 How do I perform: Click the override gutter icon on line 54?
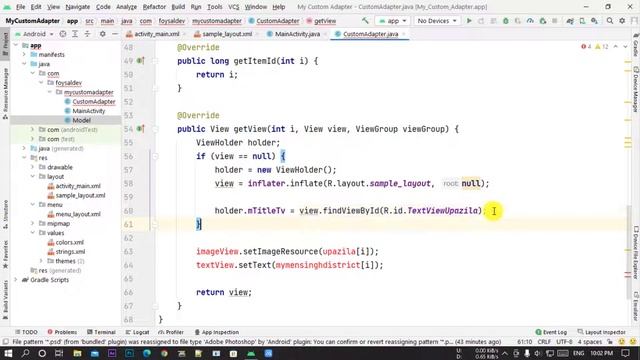tap(140, 129)
